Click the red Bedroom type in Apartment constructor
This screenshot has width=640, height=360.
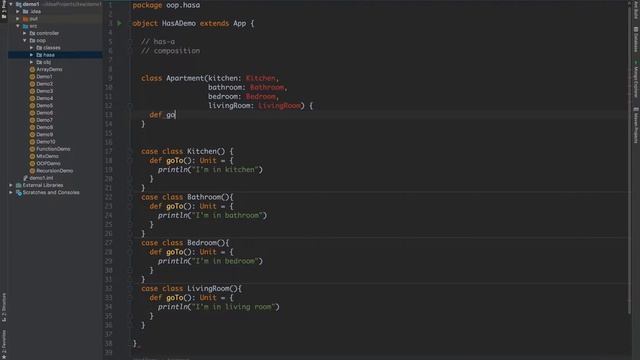260,96
